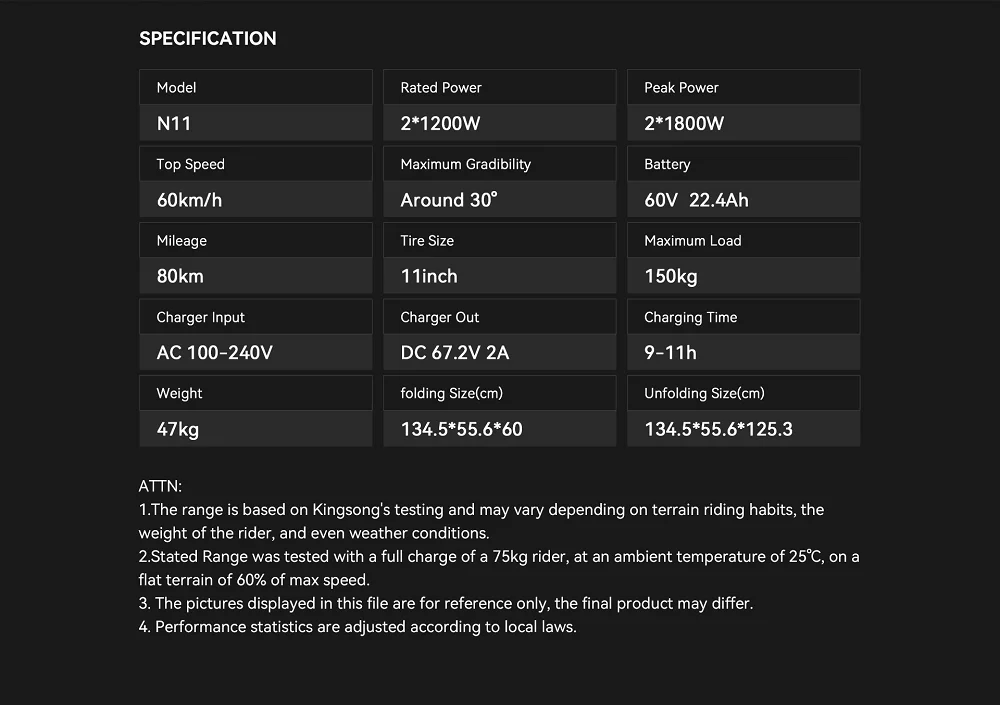
Task: Select the Charger Input value AC 100-240V
Action: 215,353
